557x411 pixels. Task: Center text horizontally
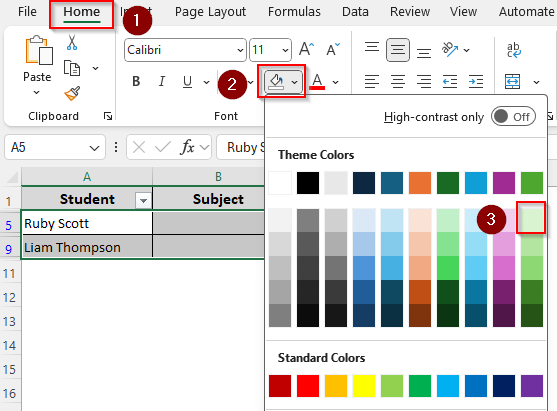click(398, 82)
